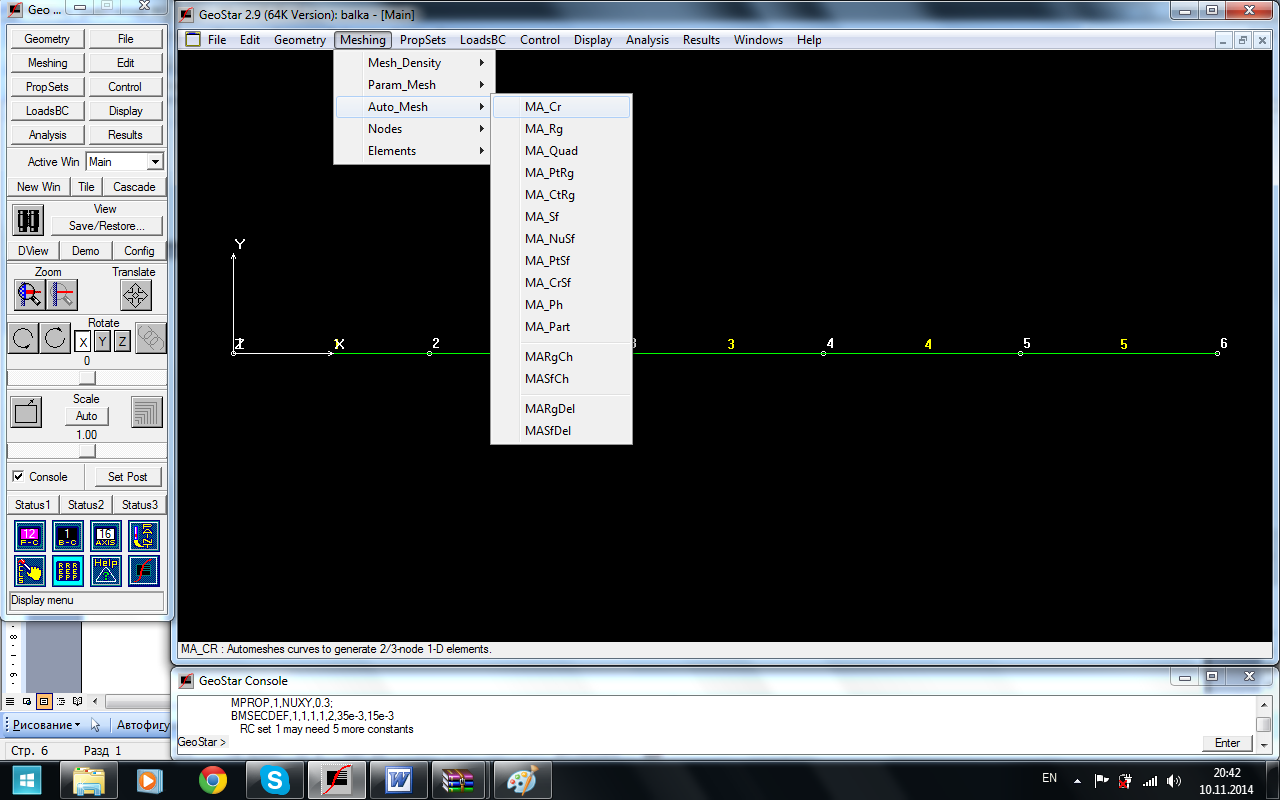
Task: Click the Zoom Out magnifier icon
Action: pyautogui.click(x=62, y=295)
